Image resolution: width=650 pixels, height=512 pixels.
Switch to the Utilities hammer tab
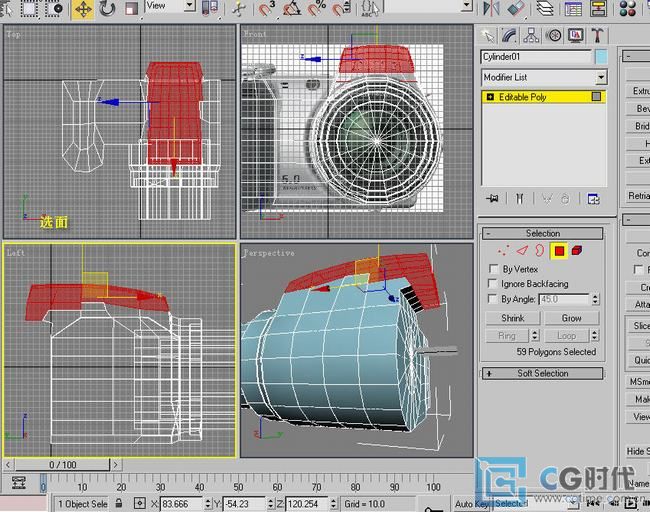tap(597, 36)
